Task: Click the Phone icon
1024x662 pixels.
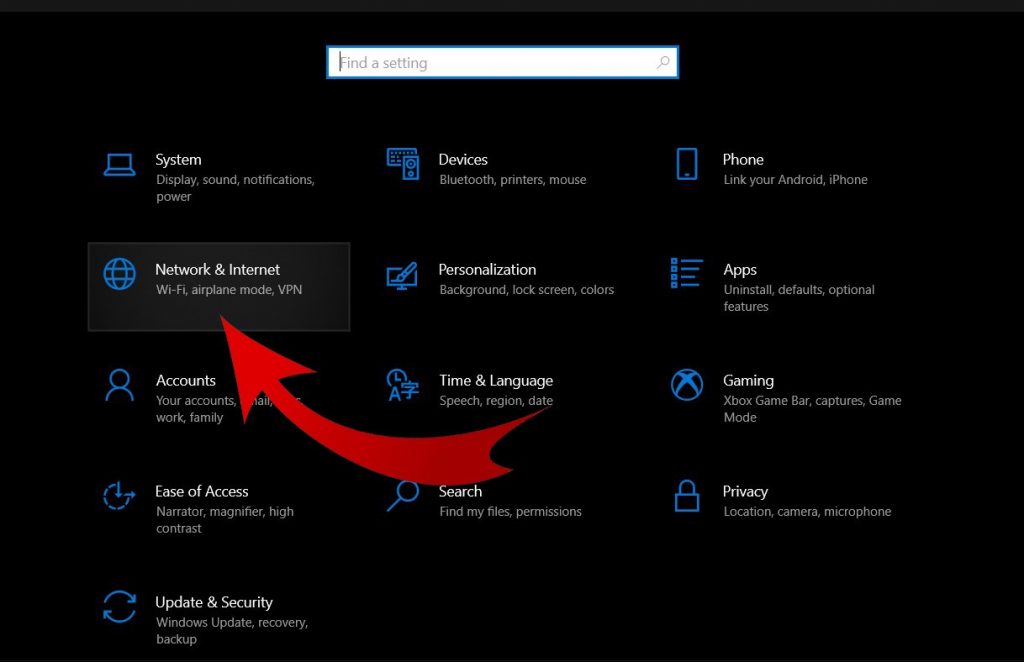Action: coord(686,164)
